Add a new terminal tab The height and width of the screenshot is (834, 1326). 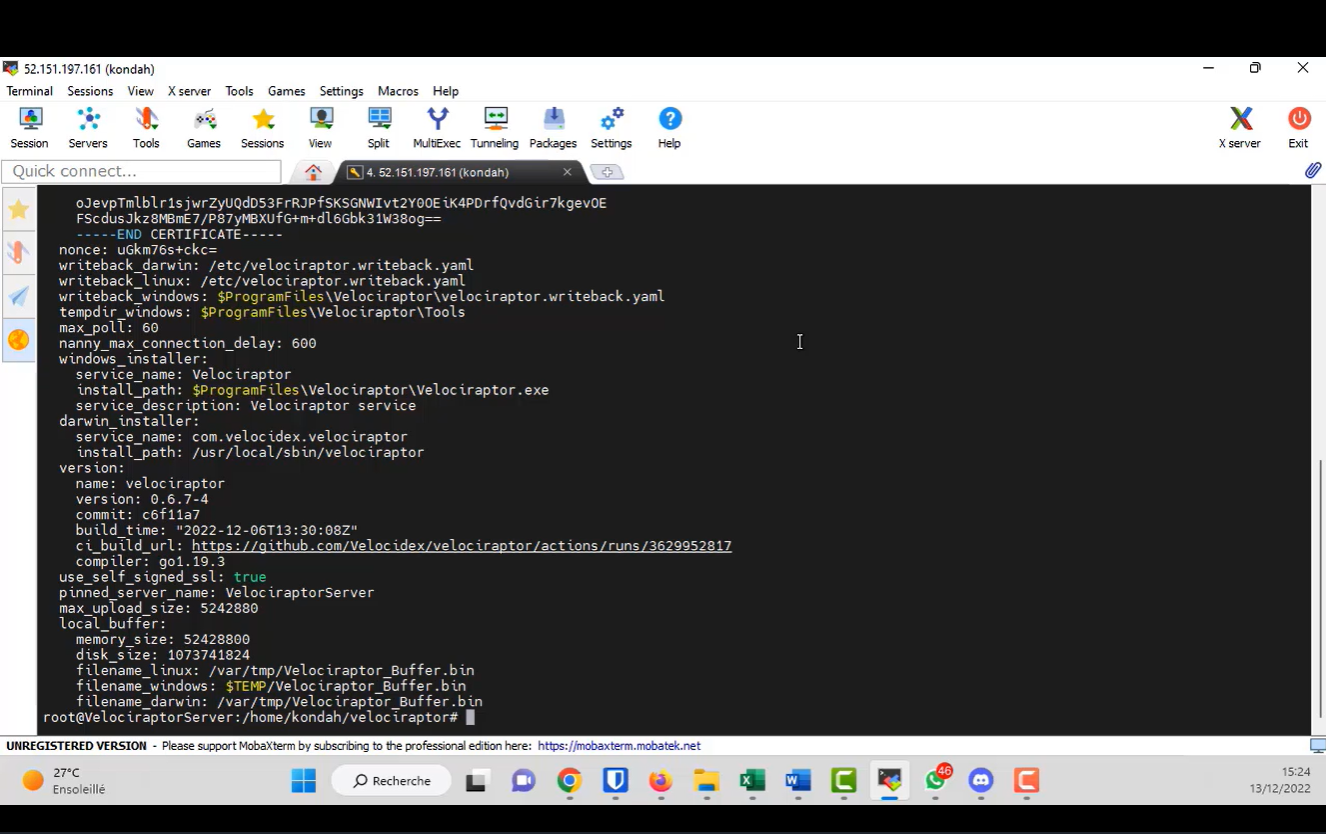[x=607, y=172]
